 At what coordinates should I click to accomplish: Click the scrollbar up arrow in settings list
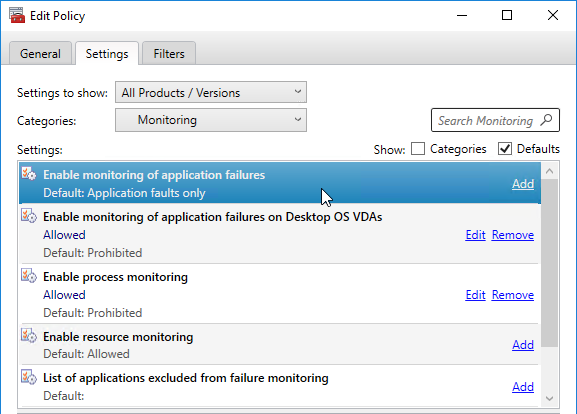click(x=550, y=171)
